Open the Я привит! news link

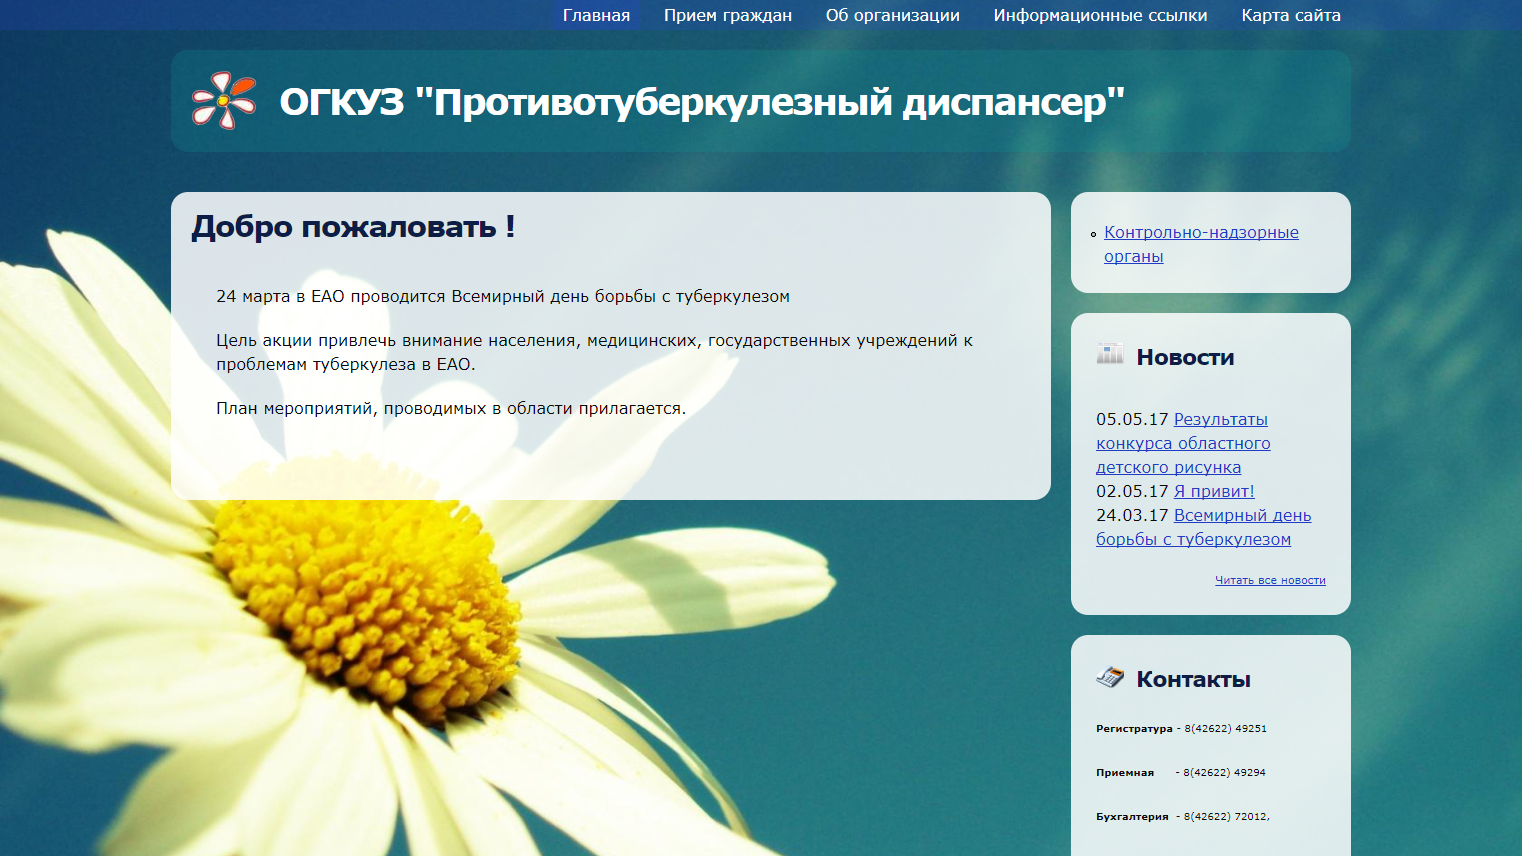1213,491
